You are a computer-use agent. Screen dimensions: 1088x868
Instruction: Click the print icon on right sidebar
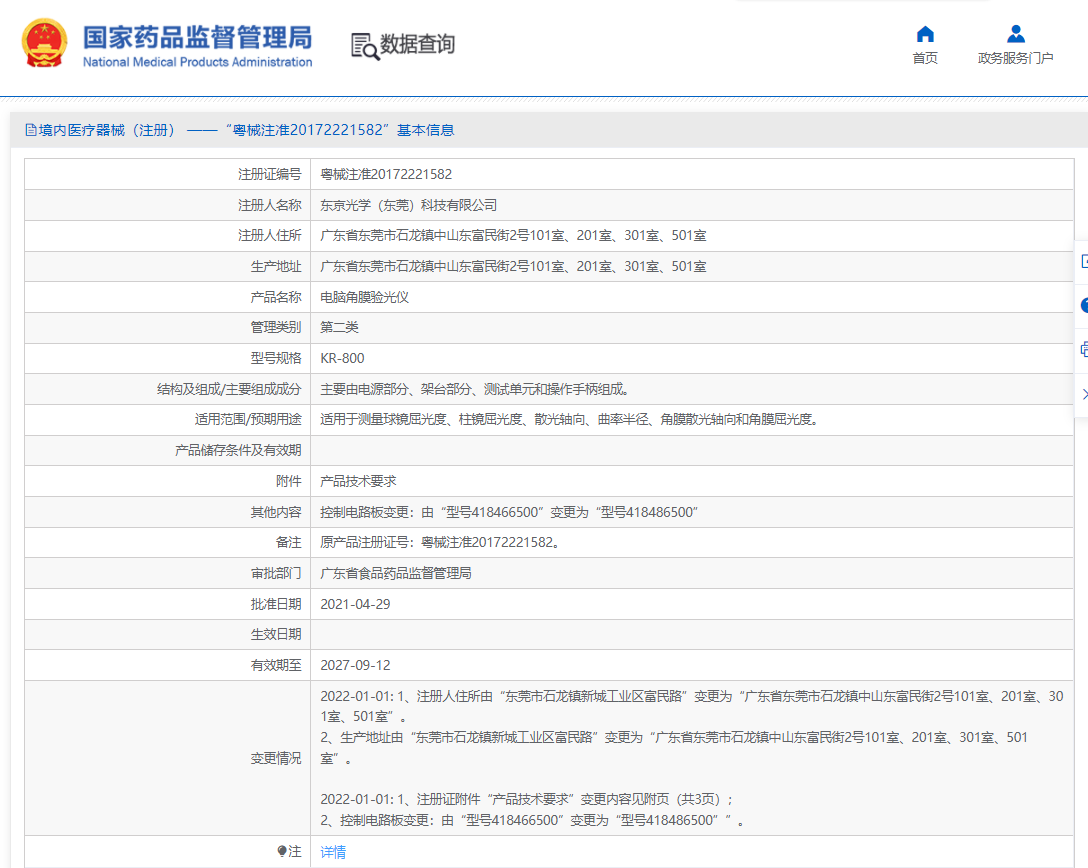point(1084,350)
